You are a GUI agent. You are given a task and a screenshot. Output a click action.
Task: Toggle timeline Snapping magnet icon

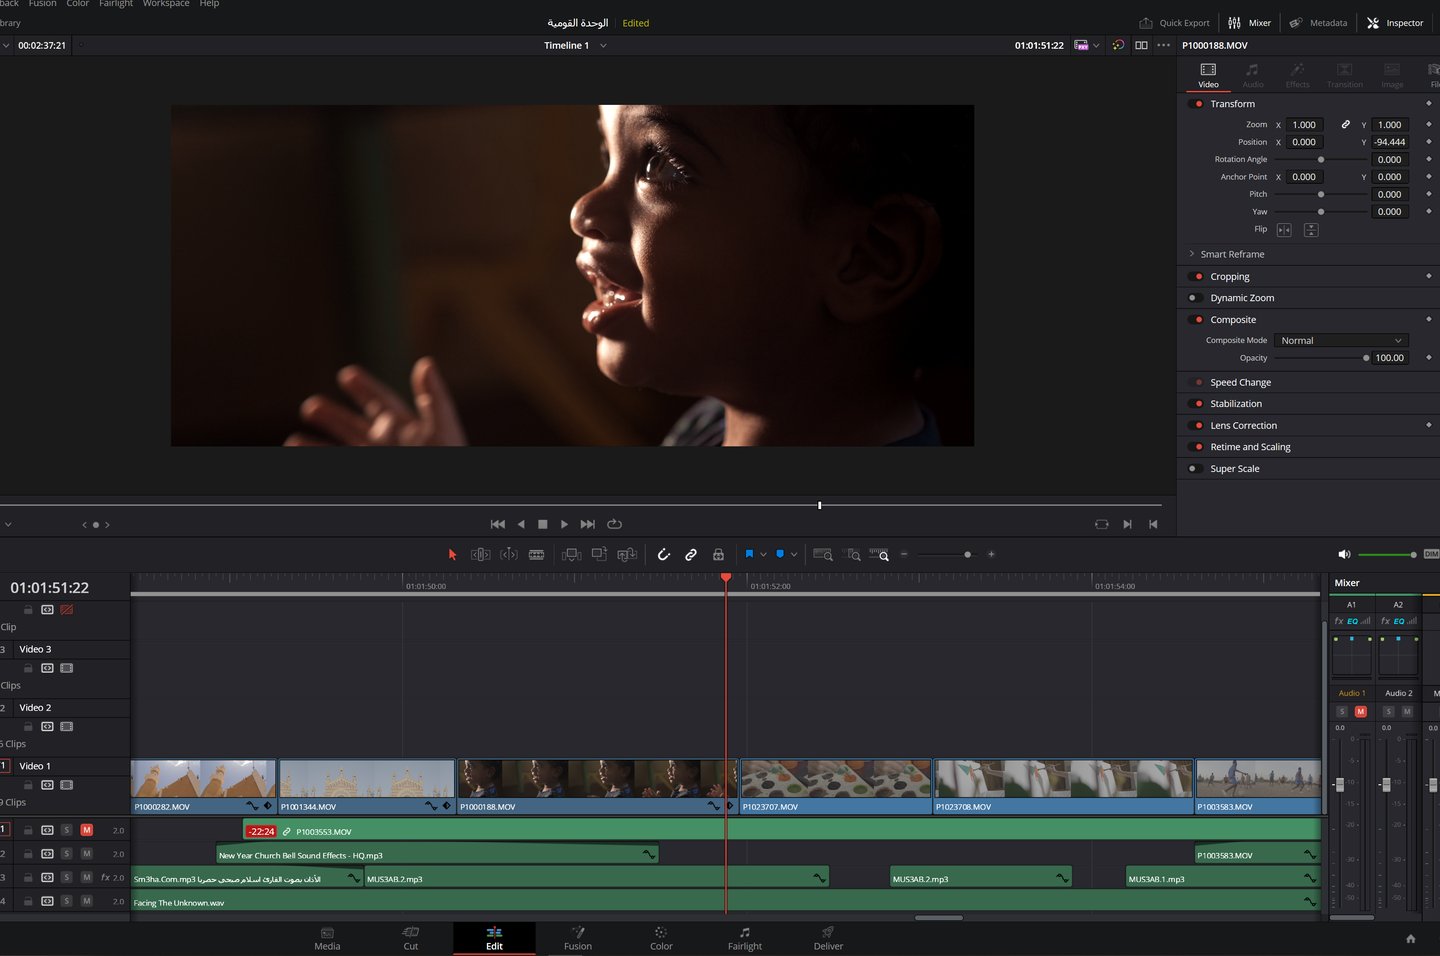pyautogui.click(x=663, y=554)
